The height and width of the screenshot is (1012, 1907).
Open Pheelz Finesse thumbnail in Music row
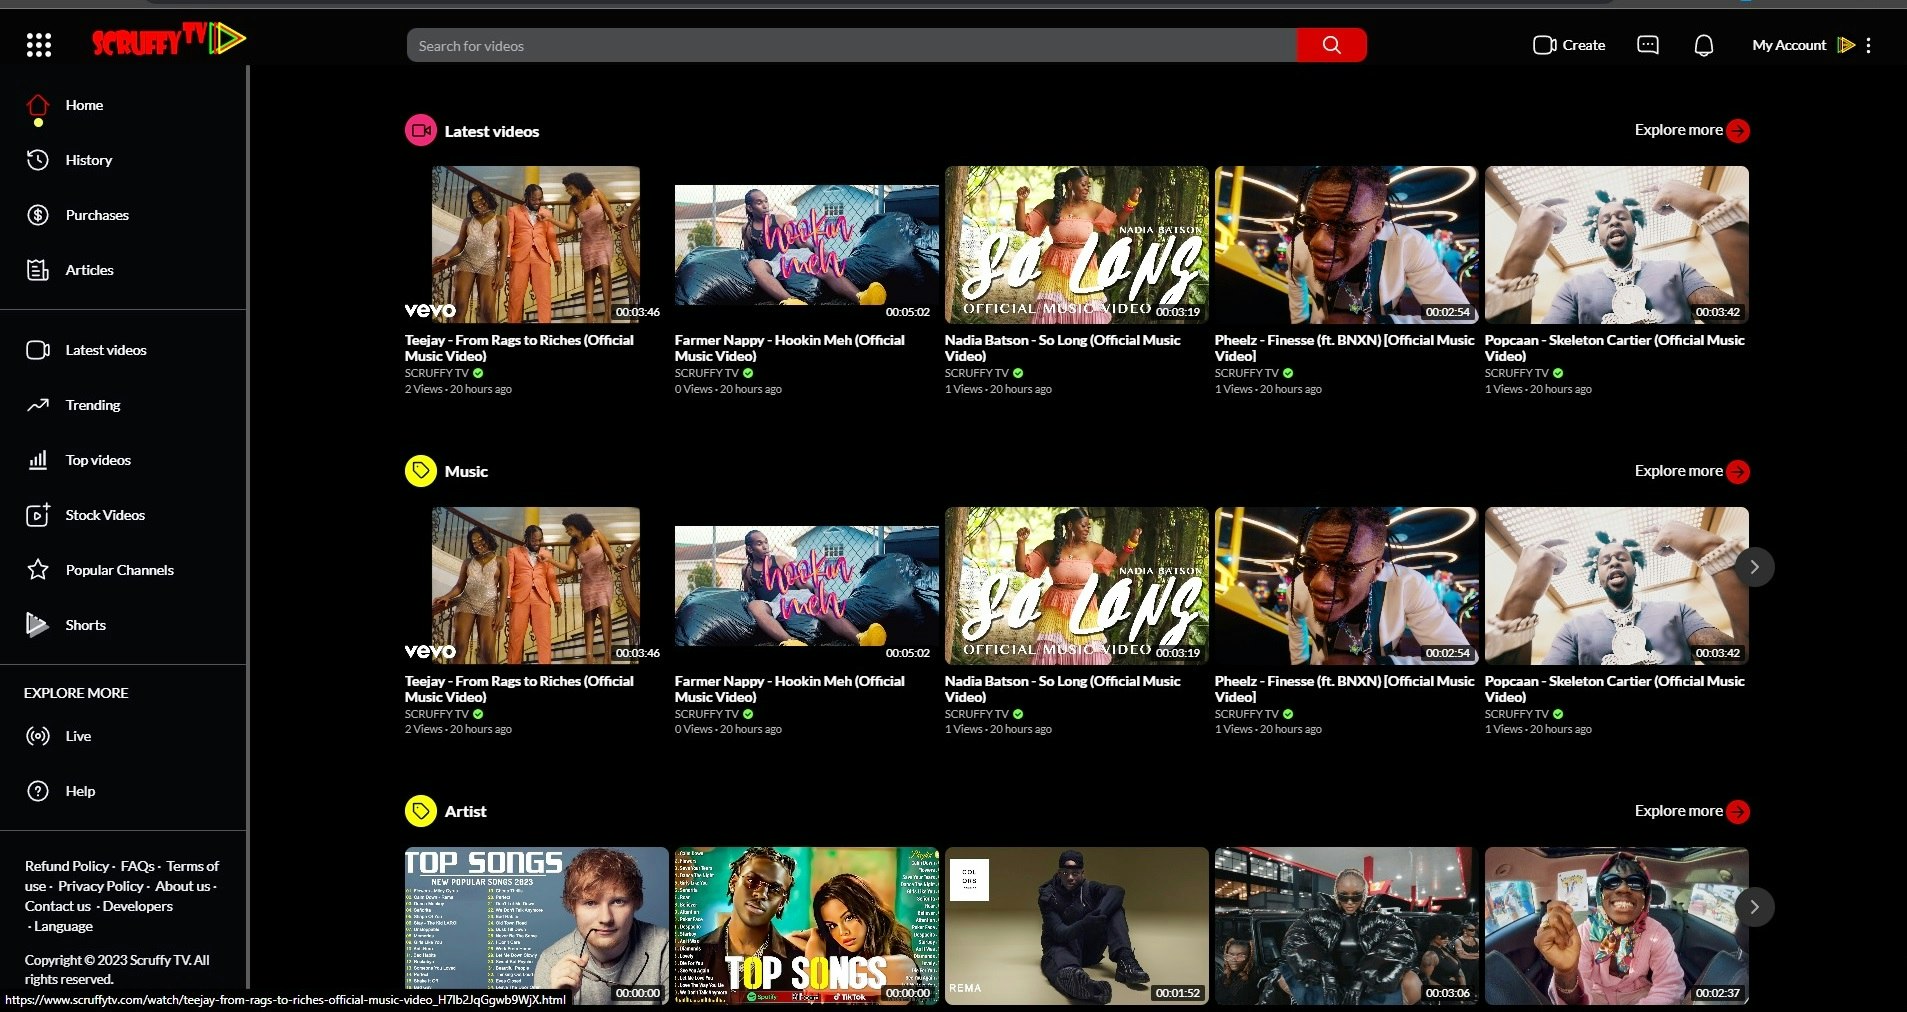tap(1346, 586)
